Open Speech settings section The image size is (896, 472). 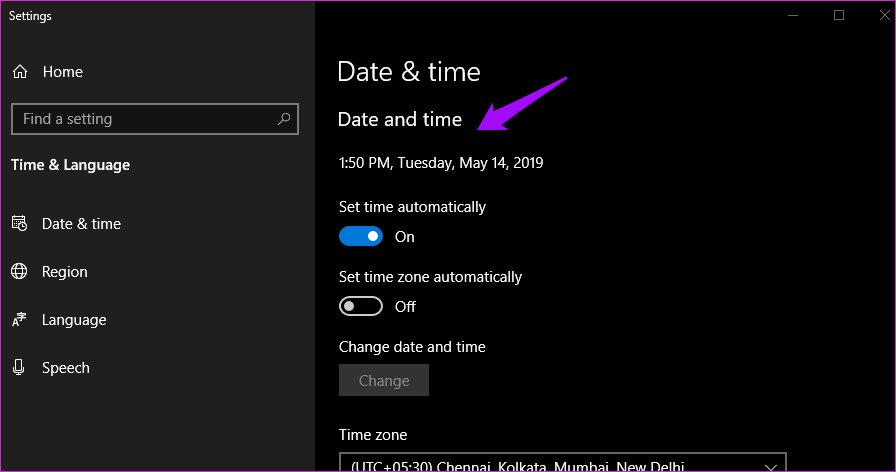66,368
